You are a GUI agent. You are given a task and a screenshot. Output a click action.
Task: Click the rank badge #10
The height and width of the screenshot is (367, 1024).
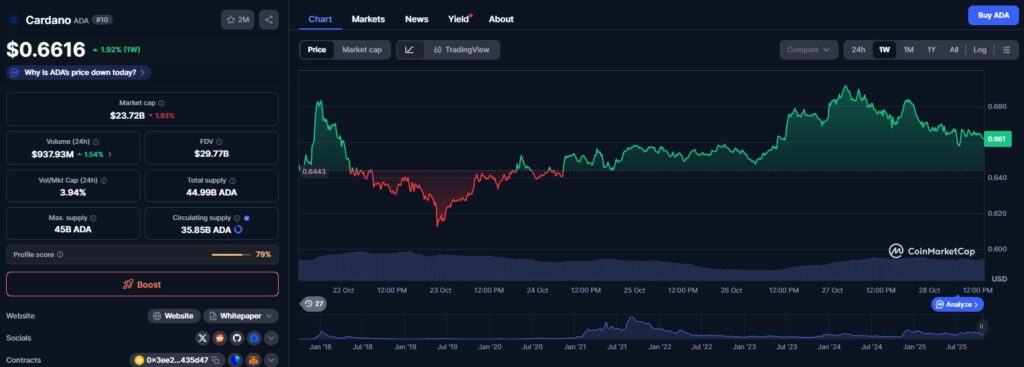pos(103,20)
